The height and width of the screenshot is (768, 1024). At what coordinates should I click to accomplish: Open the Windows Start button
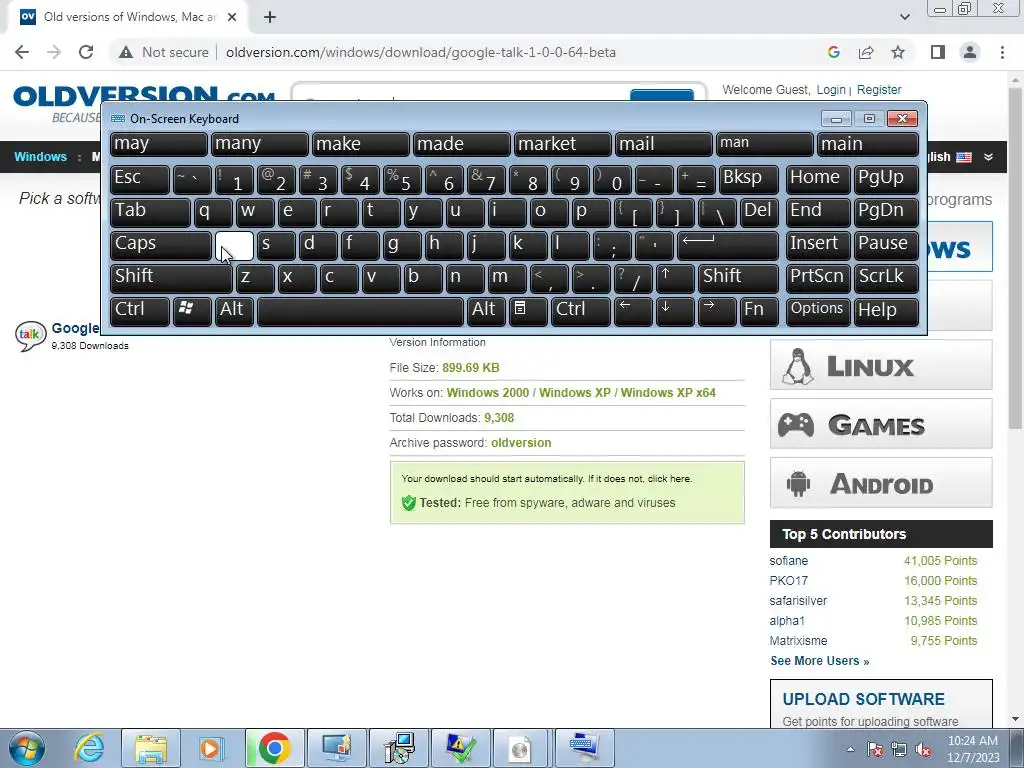pos(26,748)
